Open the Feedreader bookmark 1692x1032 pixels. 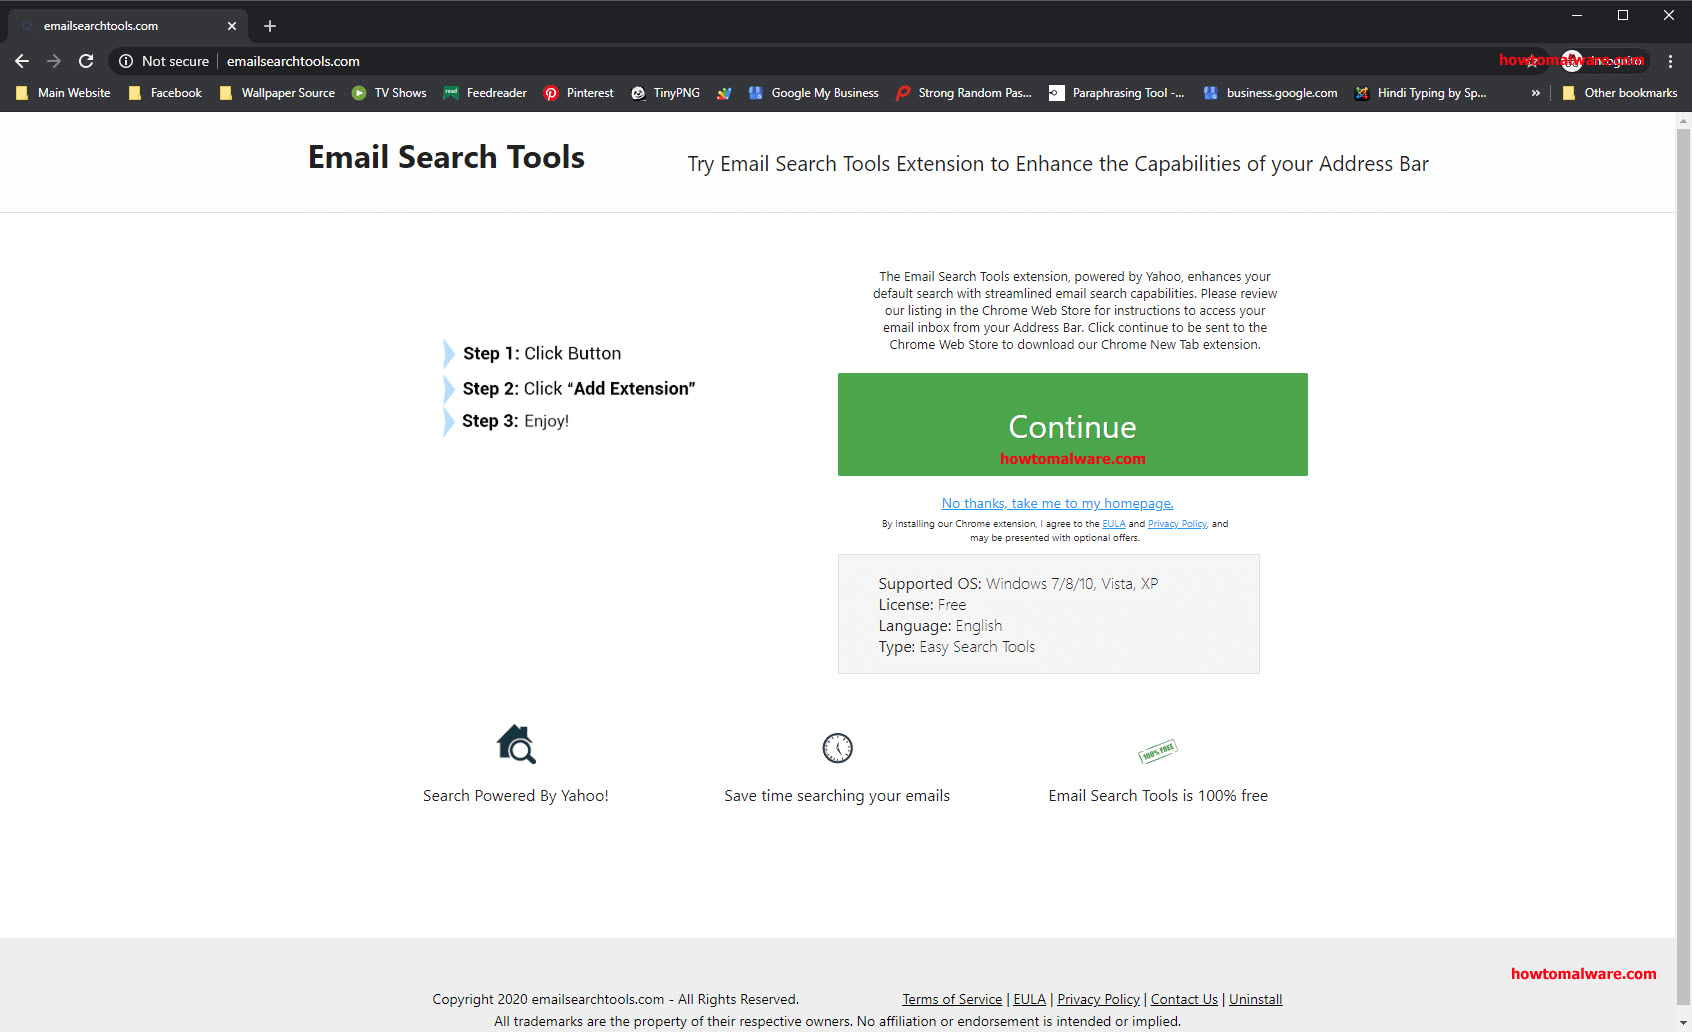(x=485, y=93)
